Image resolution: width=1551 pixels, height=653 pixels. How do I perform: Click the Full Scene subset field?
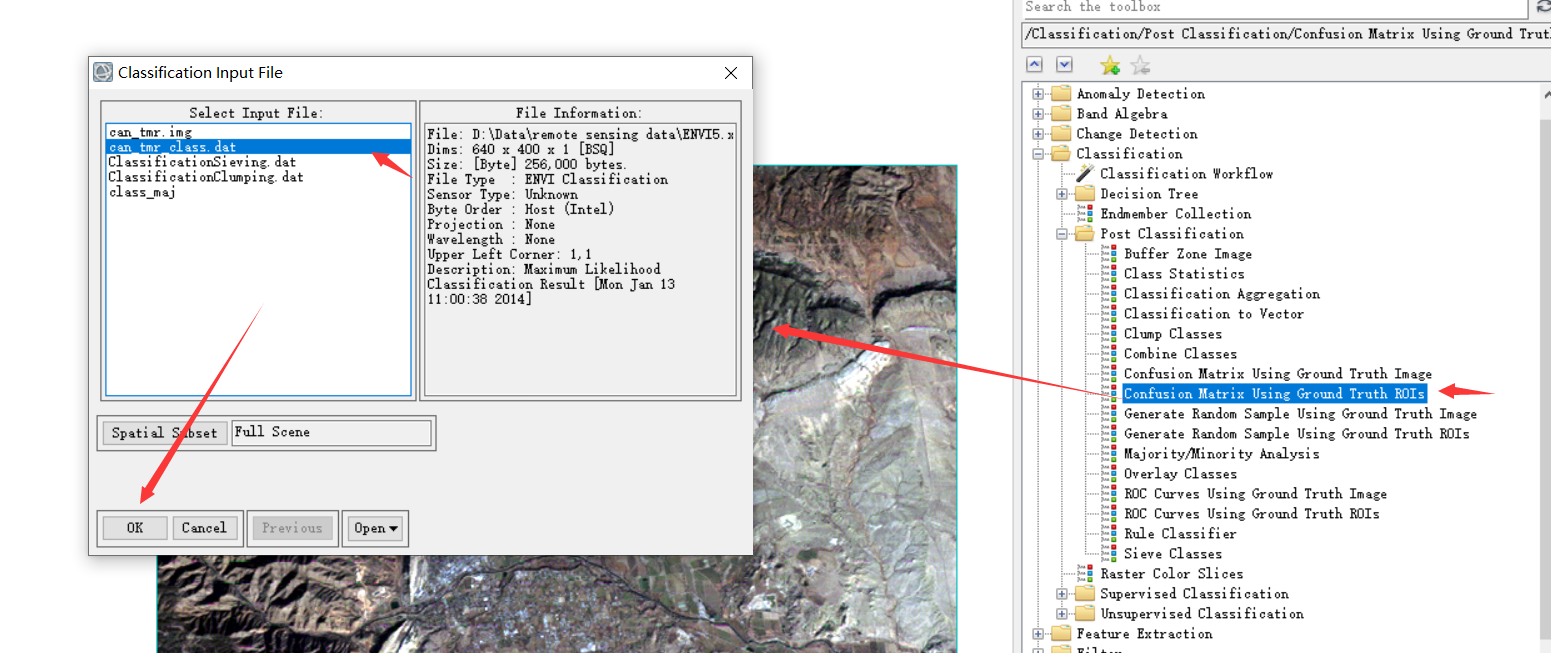tap(331, 432)
